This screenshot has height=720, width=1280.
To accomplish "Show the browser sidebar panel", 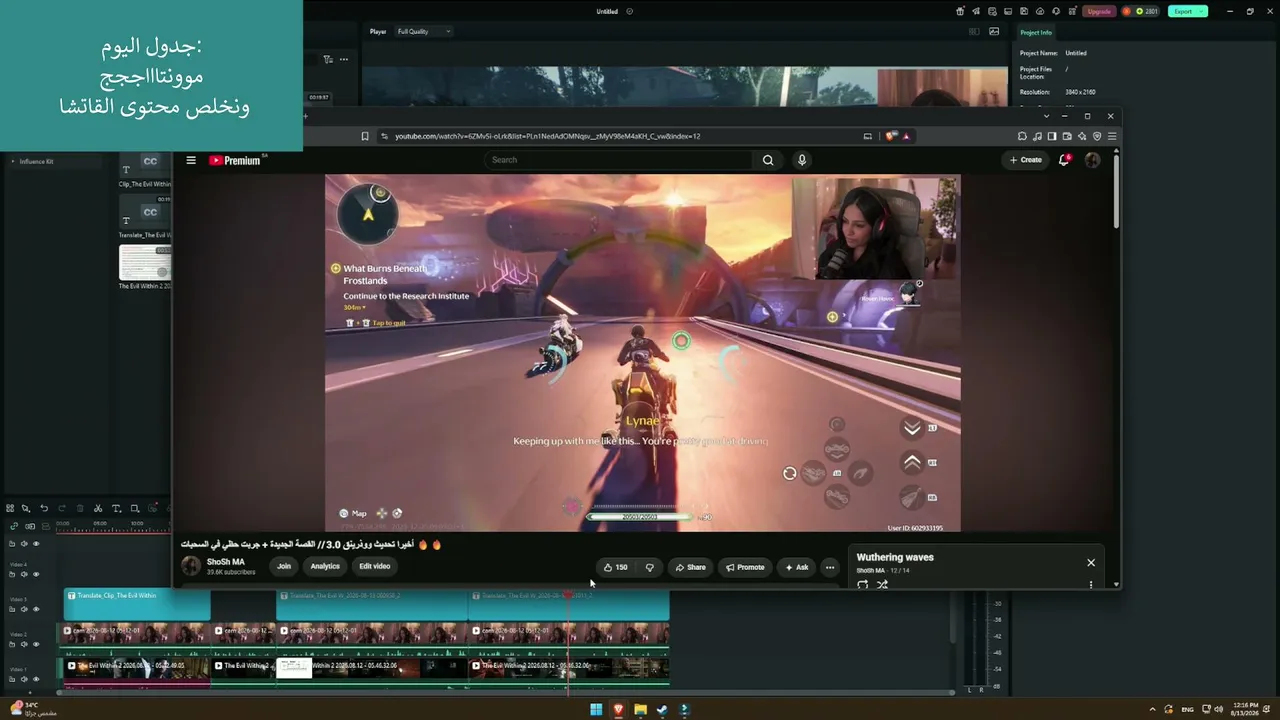I will click(1052, 136).
